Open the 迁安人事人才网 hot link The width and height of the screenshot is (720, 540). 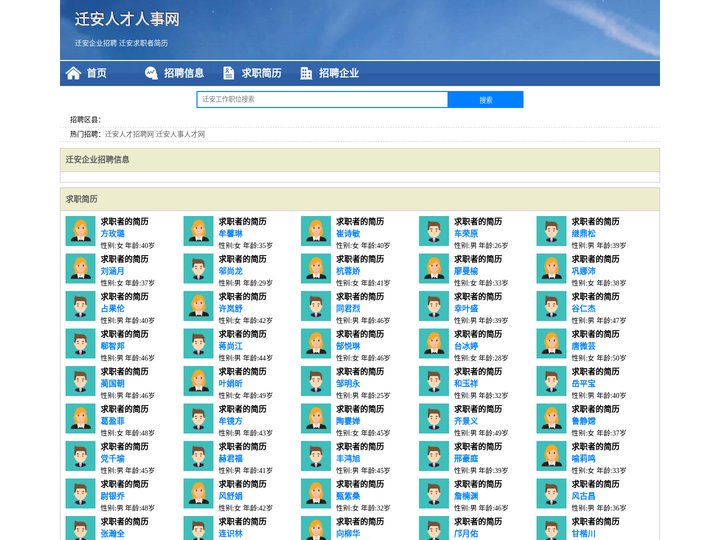[180, 134]
